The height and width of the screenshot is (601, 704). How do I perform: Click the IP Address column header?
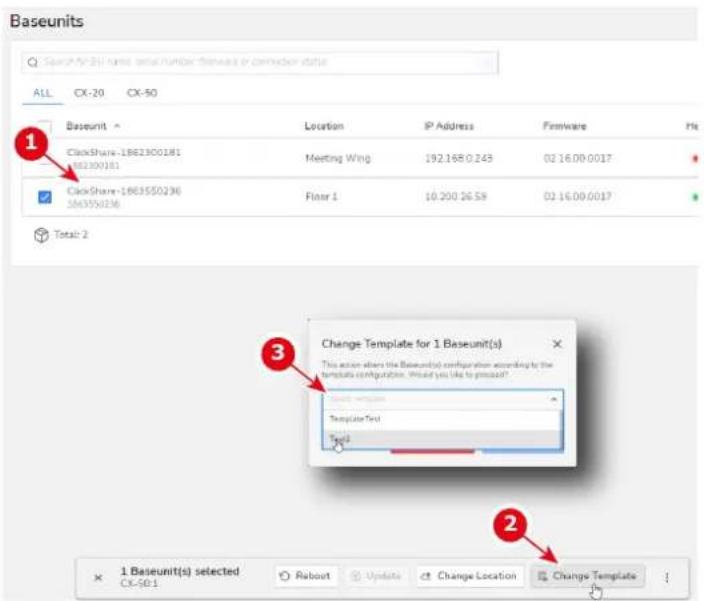click(449, 126)
